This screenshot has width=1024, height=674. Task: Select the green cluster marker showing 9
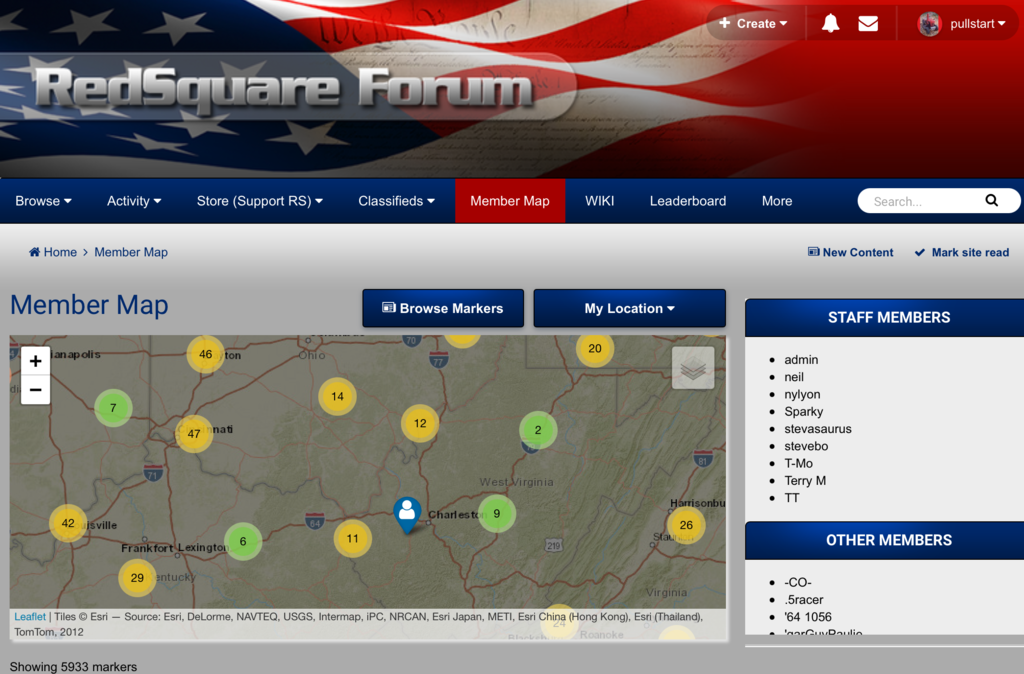[x=496, y=514]
